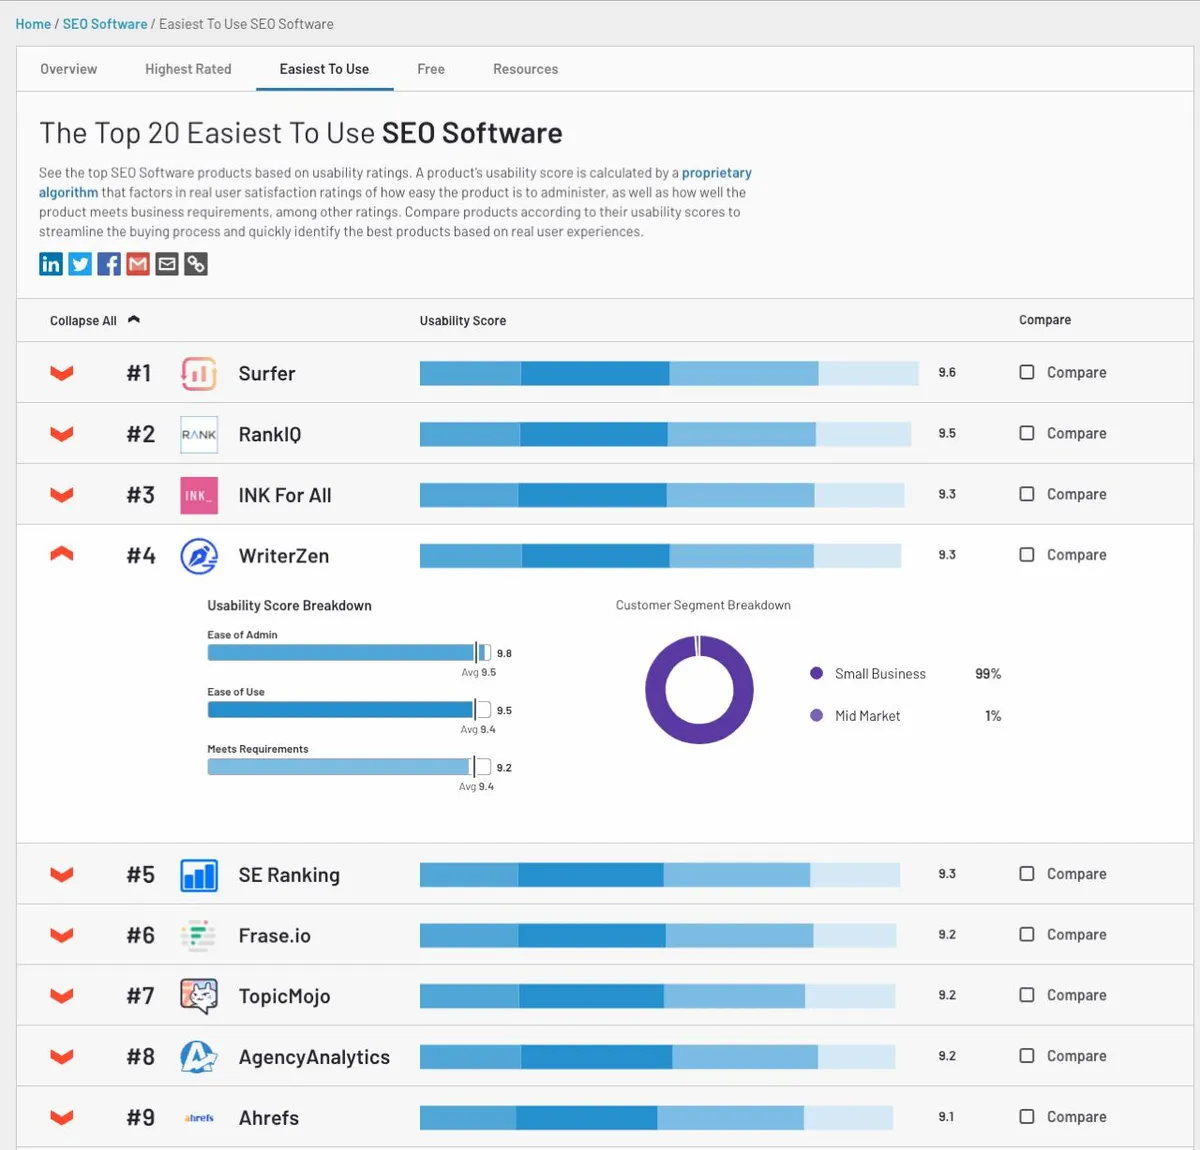Click the customer segment donut chart

click(x=699, y=690)
